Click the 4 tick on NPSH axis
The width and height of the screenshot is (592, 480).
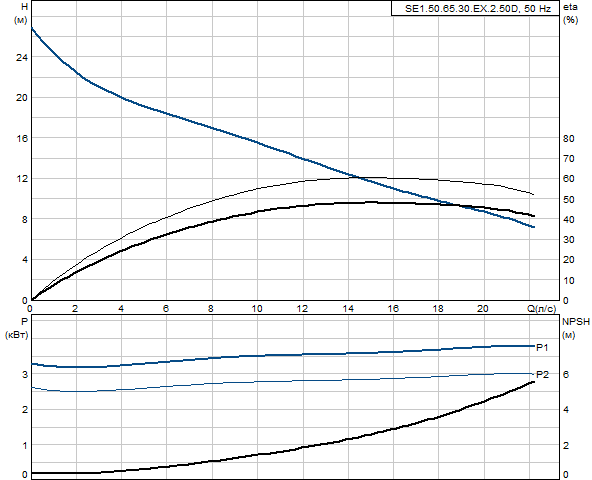point(566,410)
